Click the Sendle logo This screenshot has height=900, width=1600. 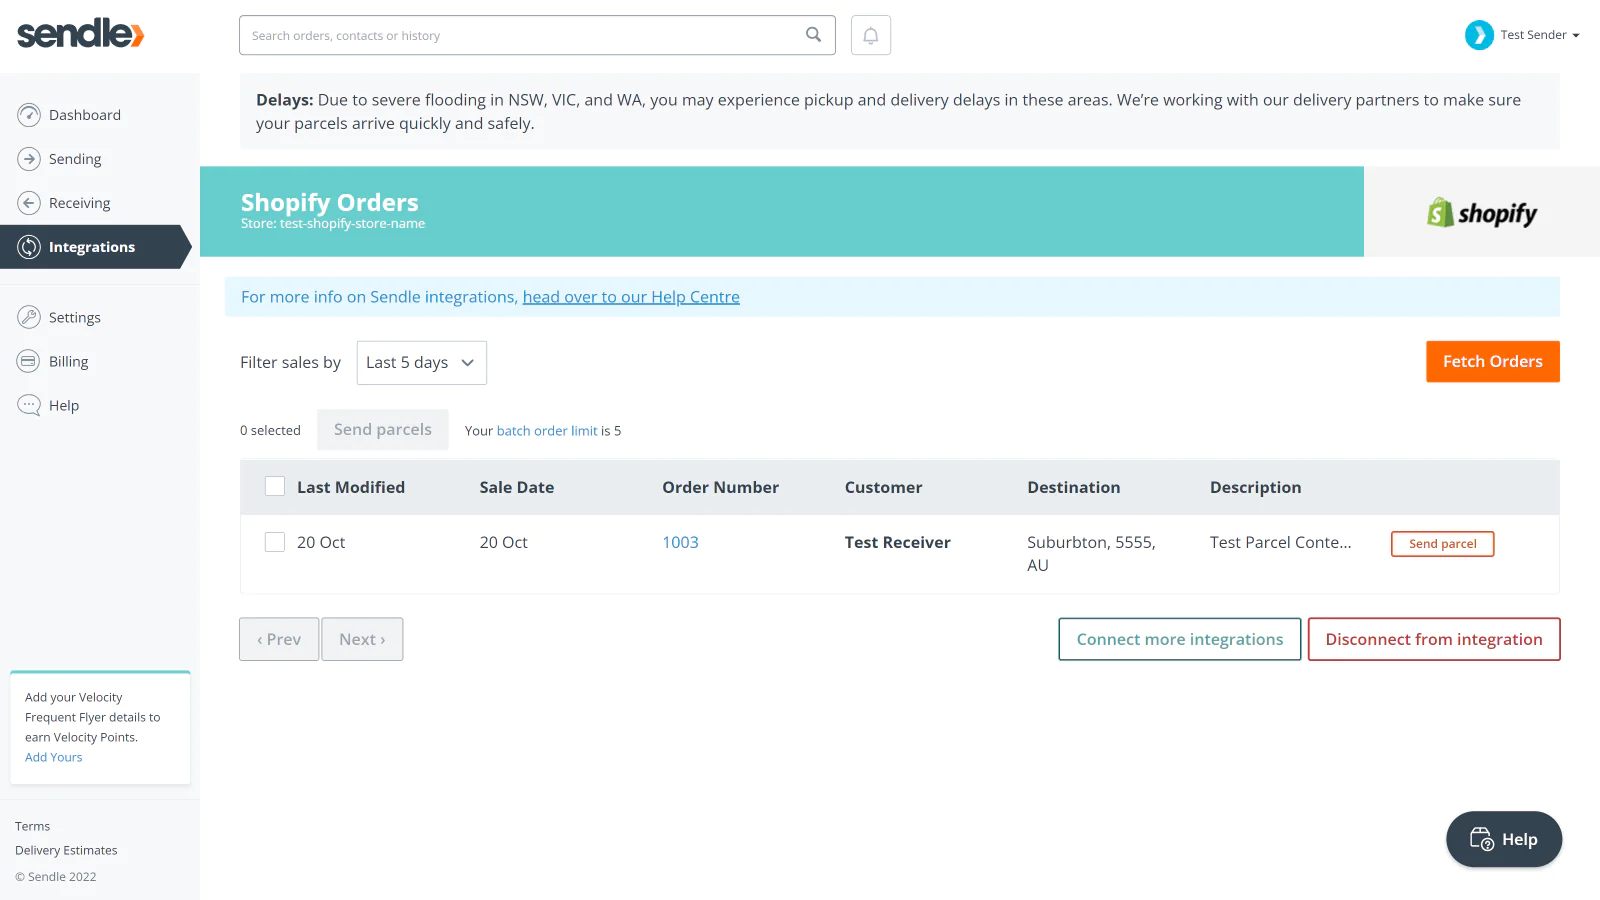click(x=80, y=34)
